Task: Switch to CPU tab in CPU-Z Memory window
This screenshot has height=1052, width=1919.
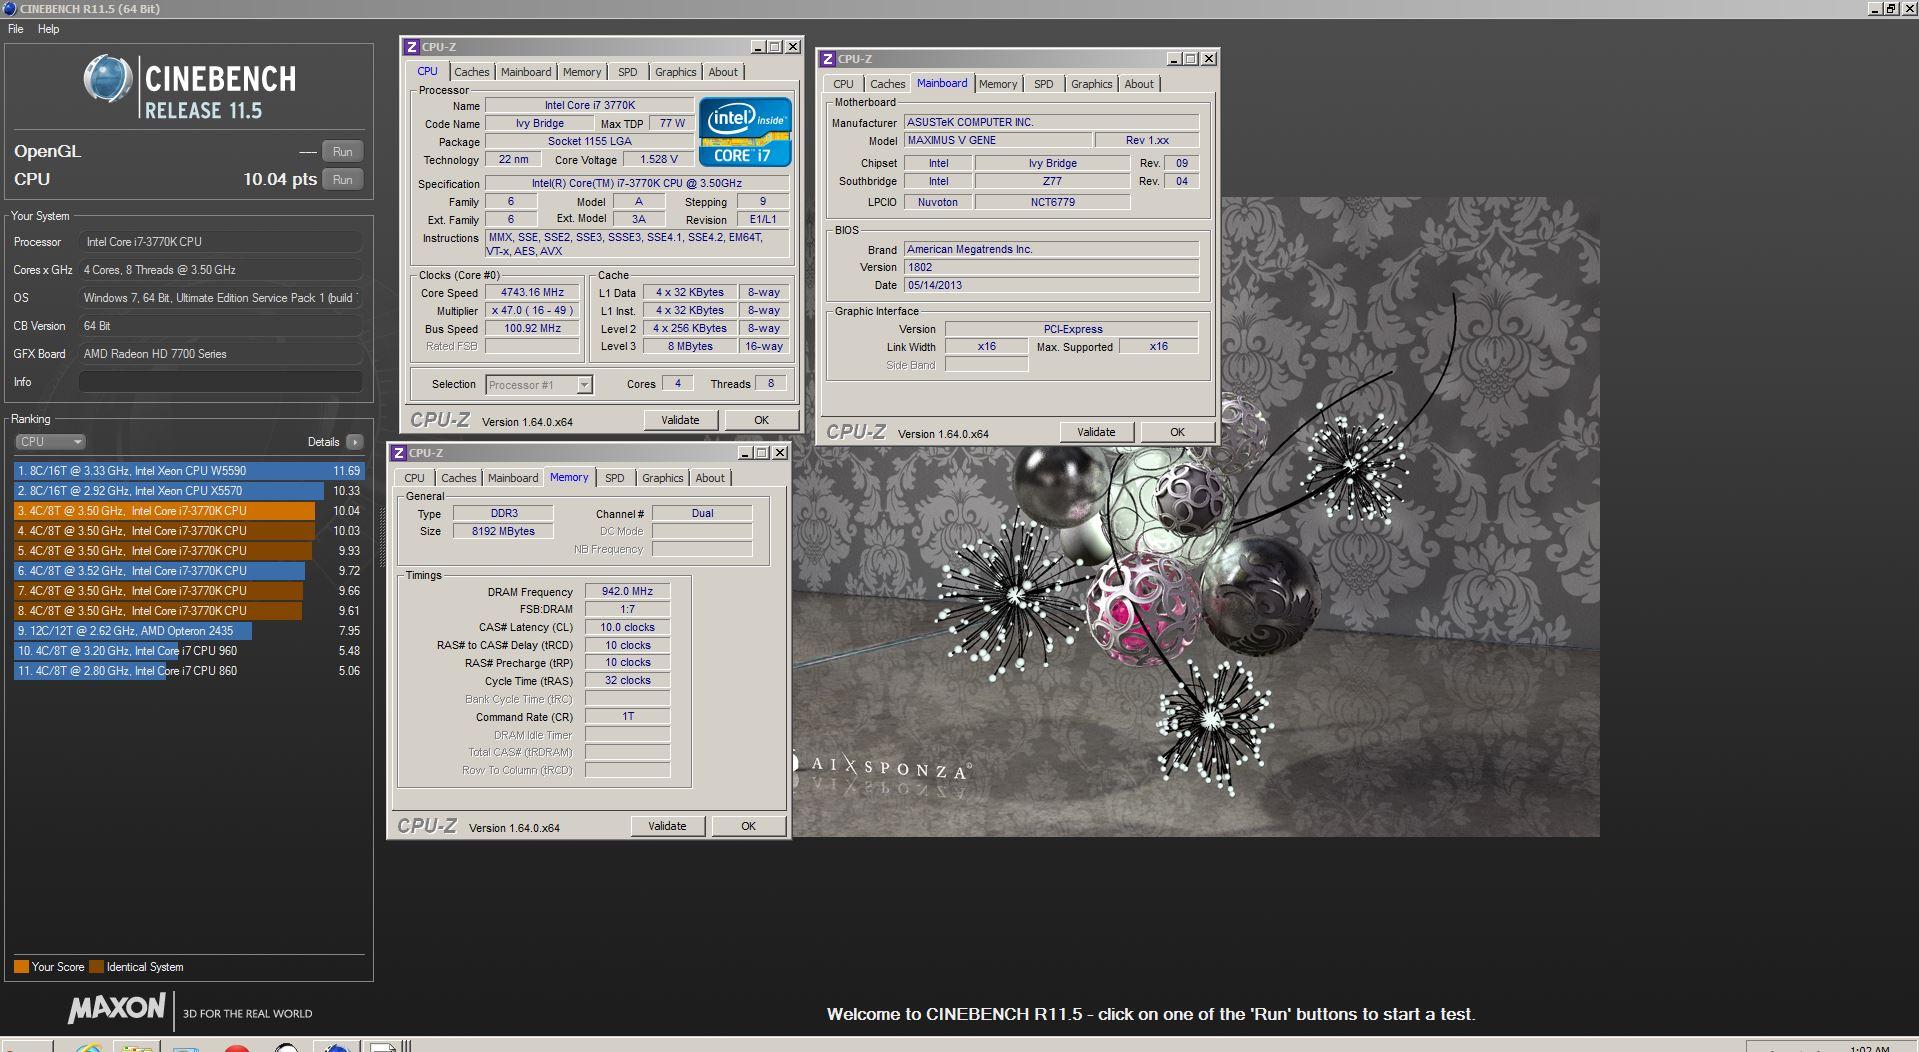Action: (x=414, y=478)
